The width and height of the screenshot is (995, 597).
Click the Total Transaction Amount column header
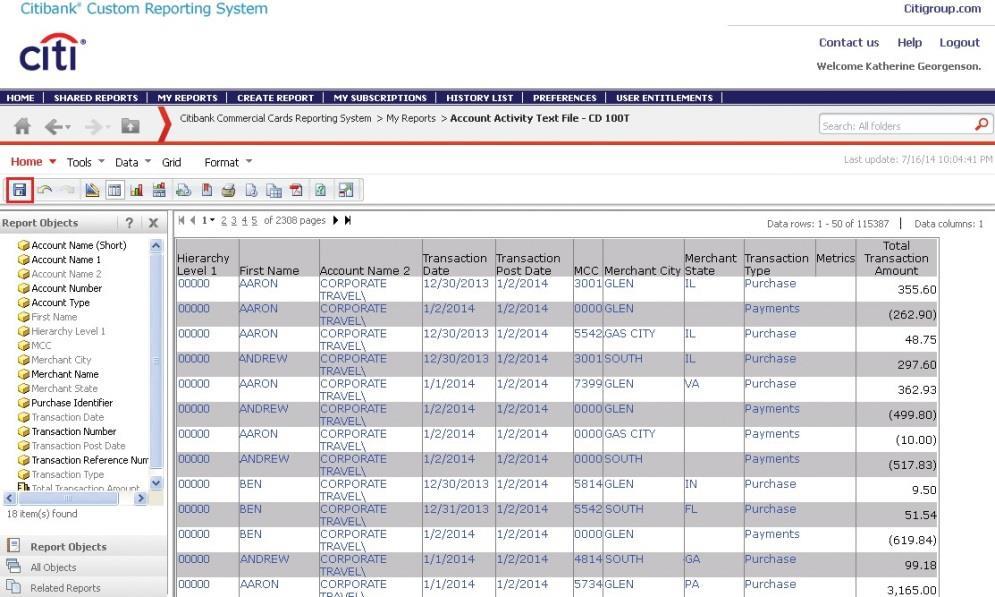[x=896, y=258]
